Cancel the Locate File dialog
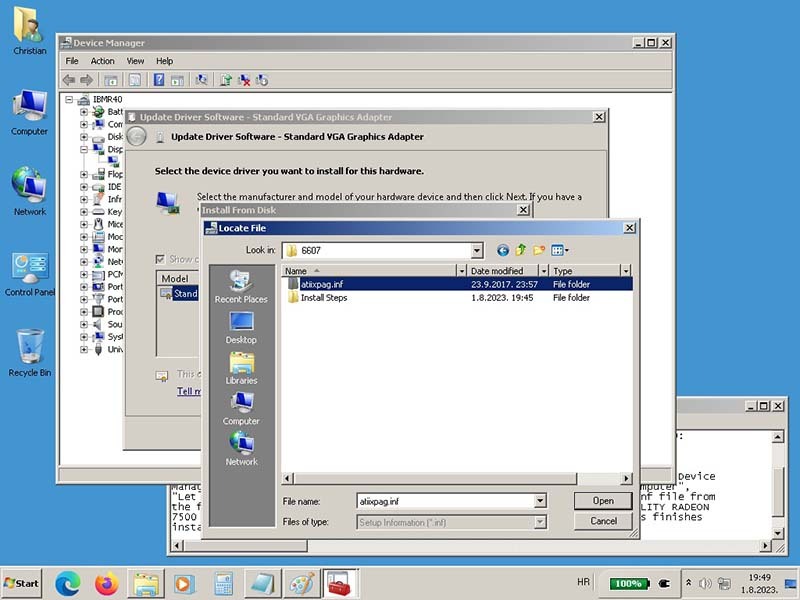Image resolution: width=800 pixels, height=600 pixels. [x=603, y=521]
